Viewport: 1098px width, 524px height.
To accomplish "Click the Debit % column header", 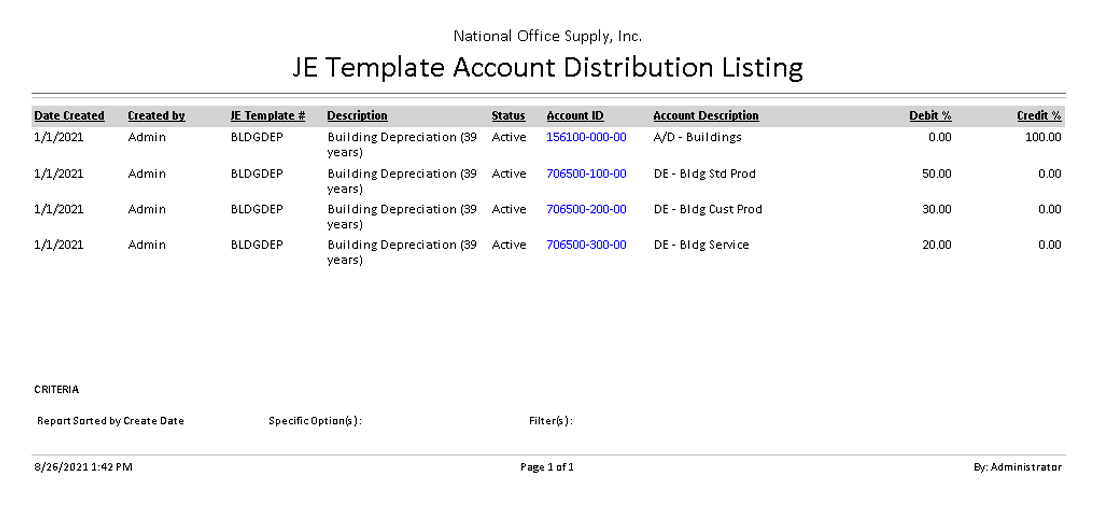I will click(x=930, y=116).
